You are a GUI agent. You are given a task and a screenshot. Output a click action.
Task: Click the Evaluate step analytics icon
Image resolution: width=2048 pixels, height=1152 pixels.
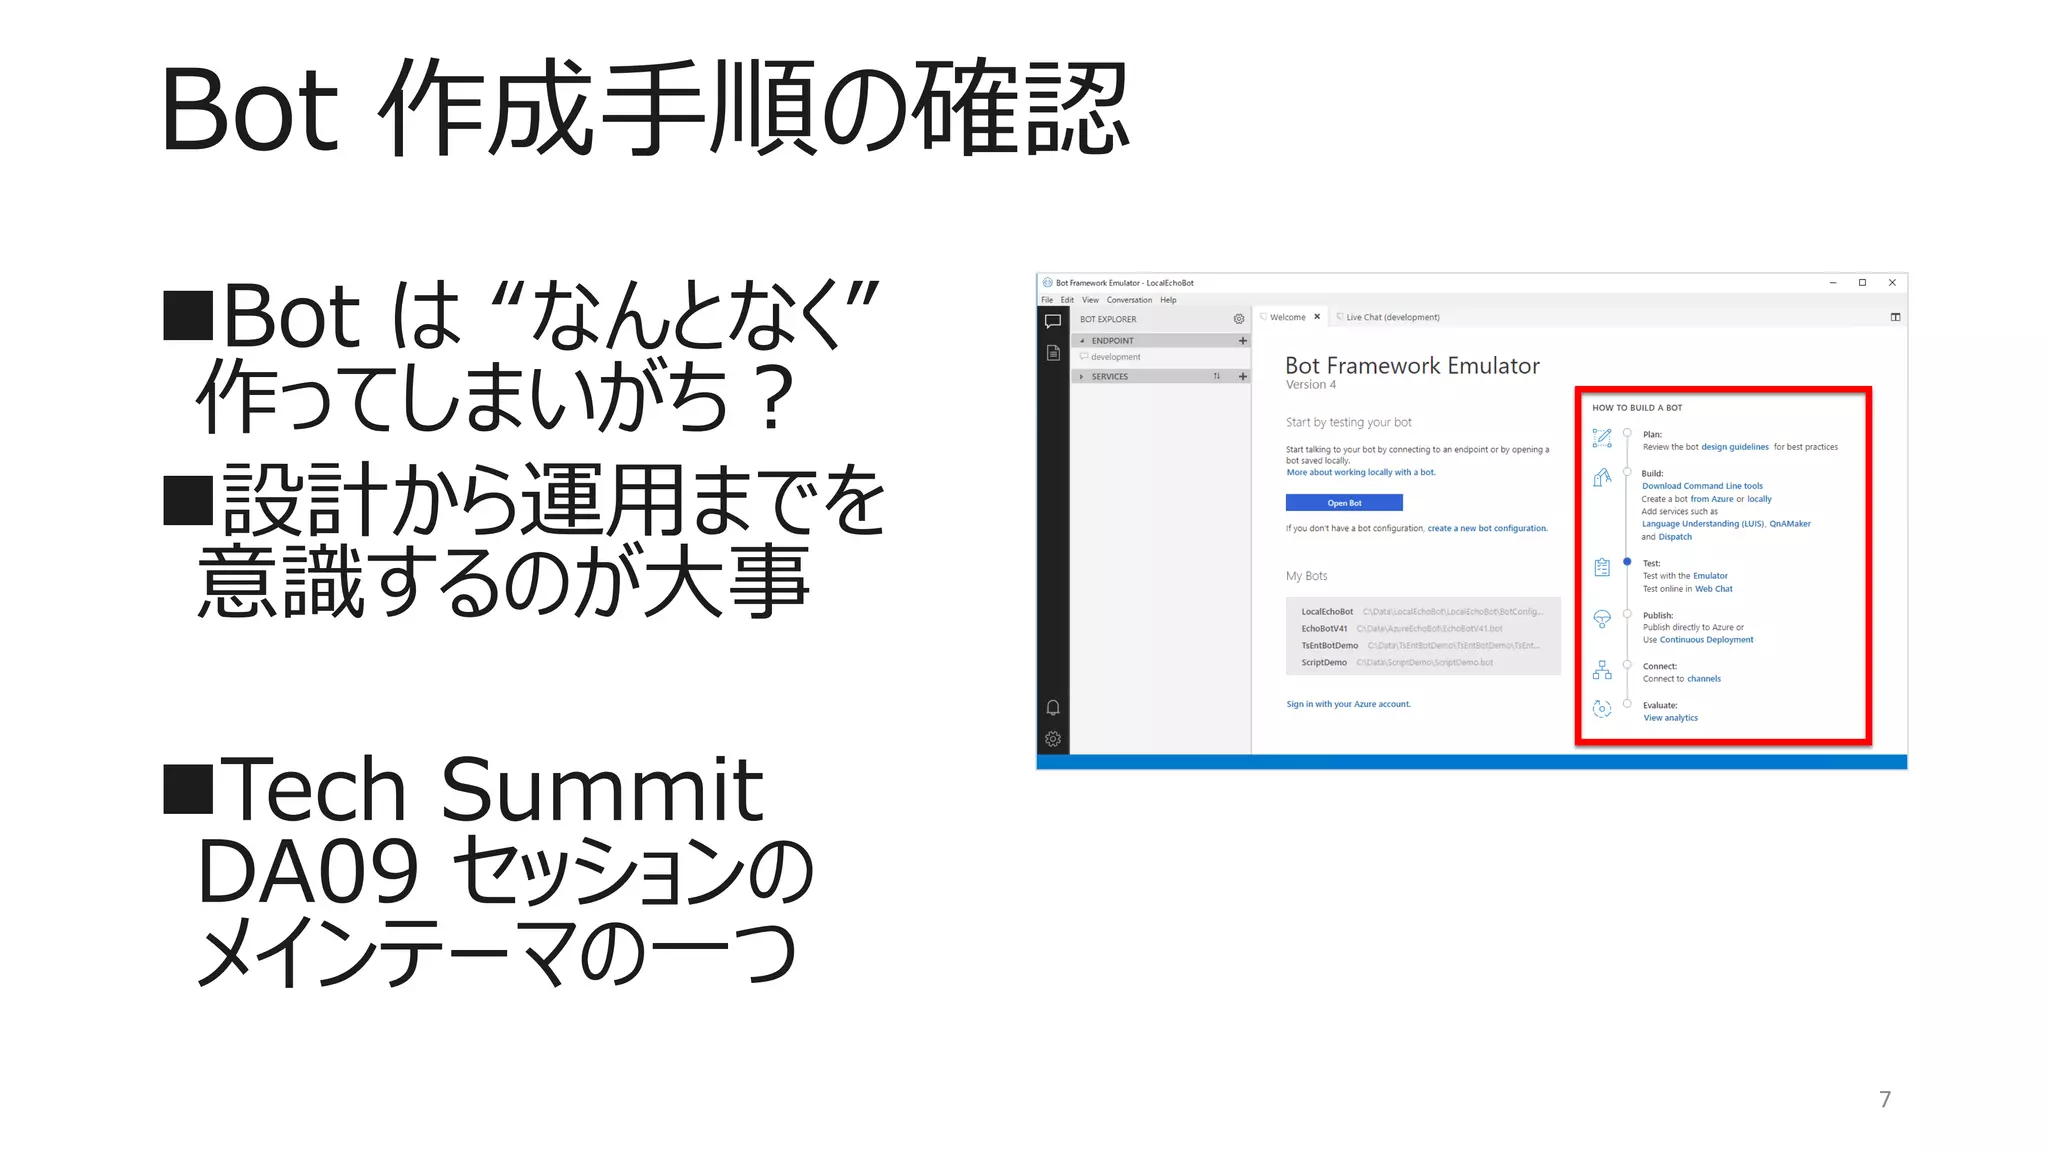coord(1602,709)
